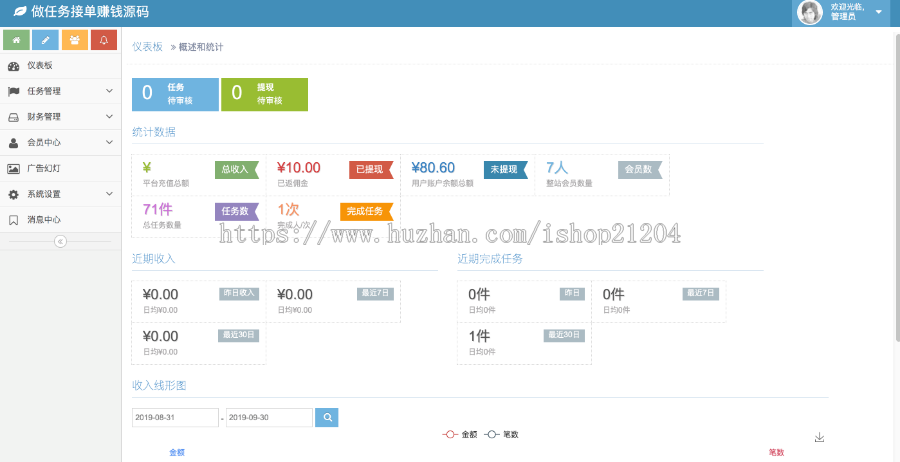Click the person icon beside 会员中心
The width and height of the screenshot is (900, 462).
[13, 143]
